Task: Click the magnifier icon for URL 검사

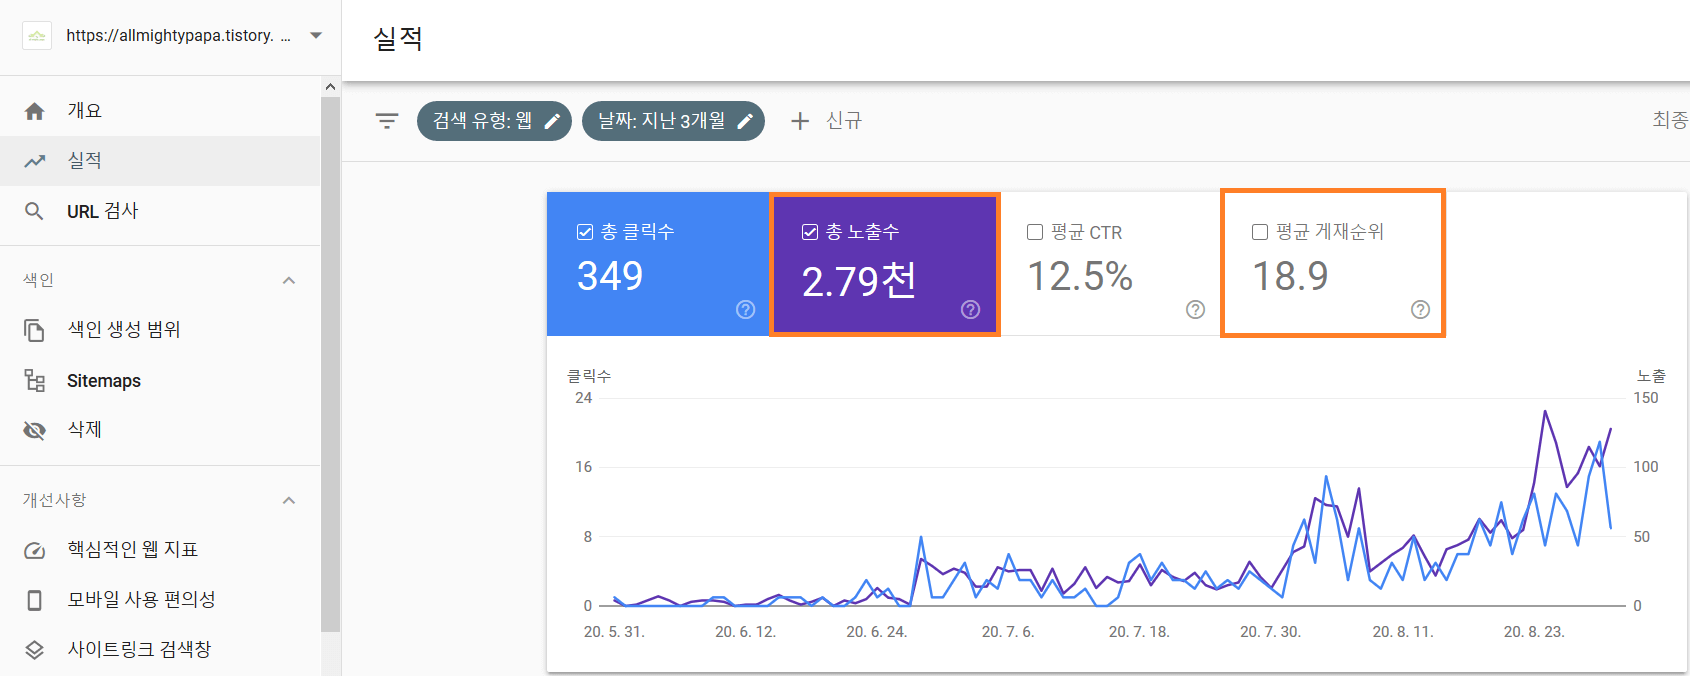Action: point(34,211)
